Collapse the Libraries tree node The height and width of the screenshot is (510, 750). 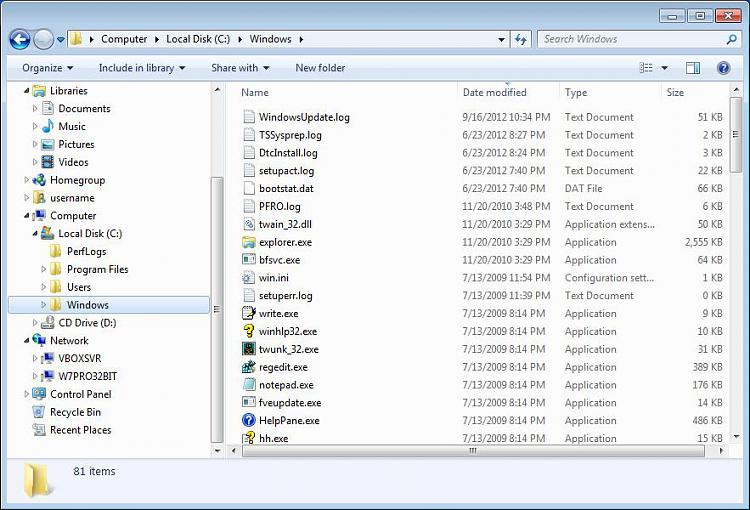[27, 90]
